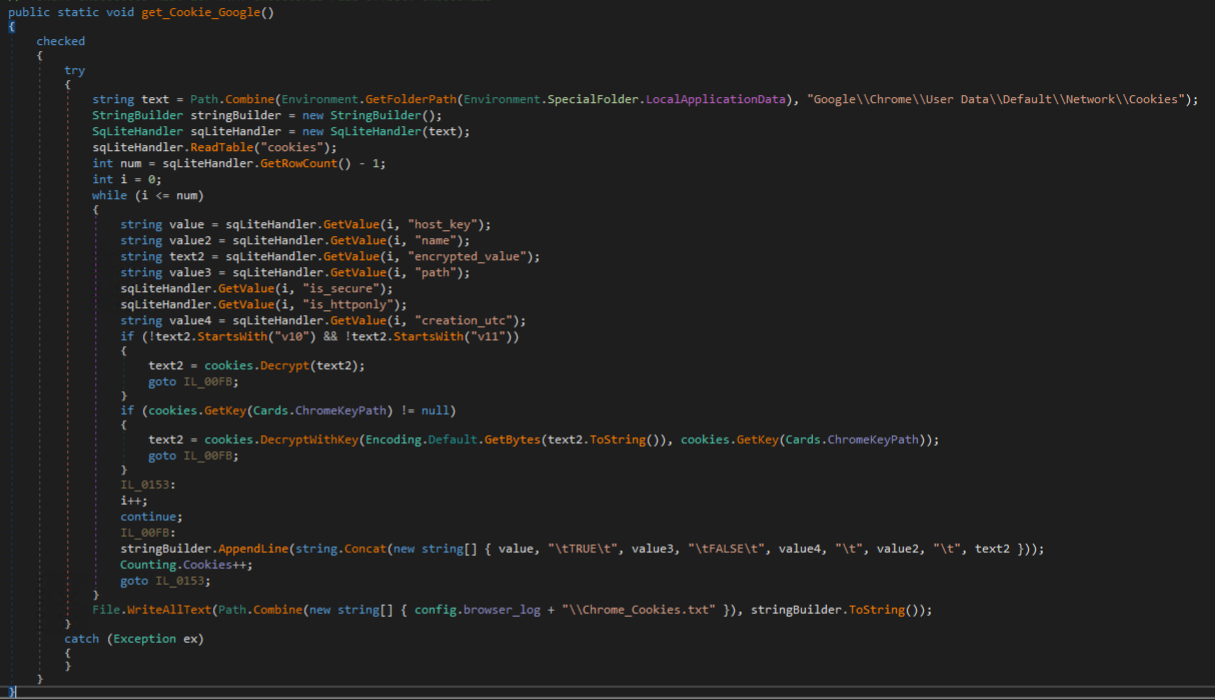
Task: Click the 'num' variable declaration
Action: 132,163
